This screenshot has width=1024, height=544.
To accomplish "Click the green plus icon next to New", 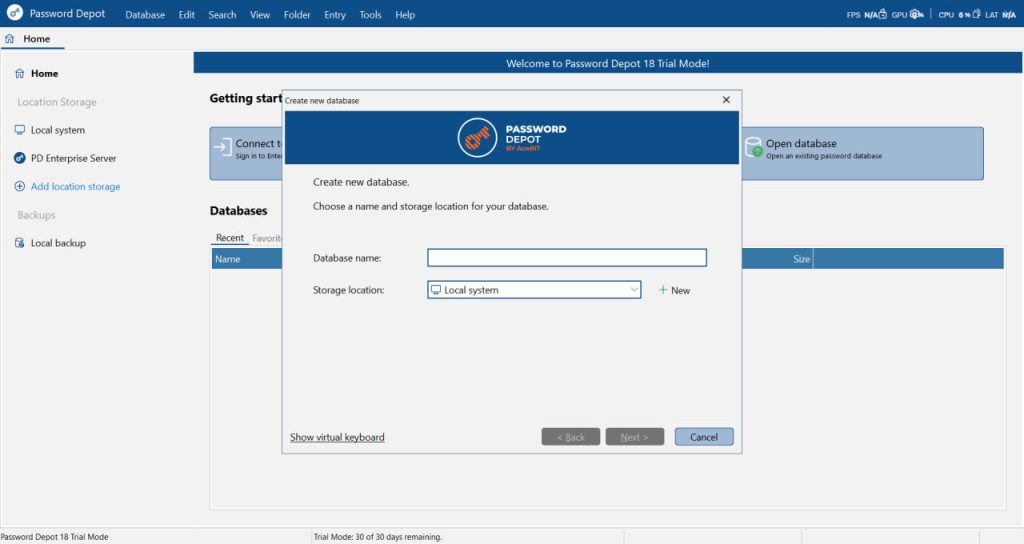I will [x=663, y=290].
